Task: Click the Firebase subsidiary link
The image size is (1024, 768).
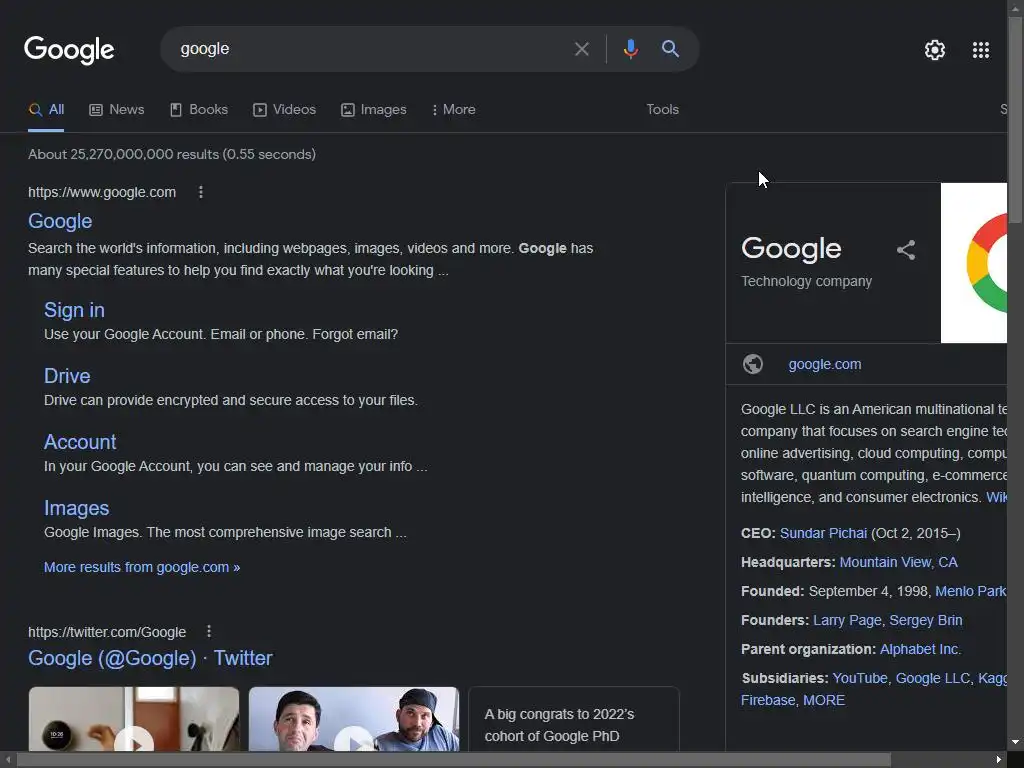Action: pos(767,700)
